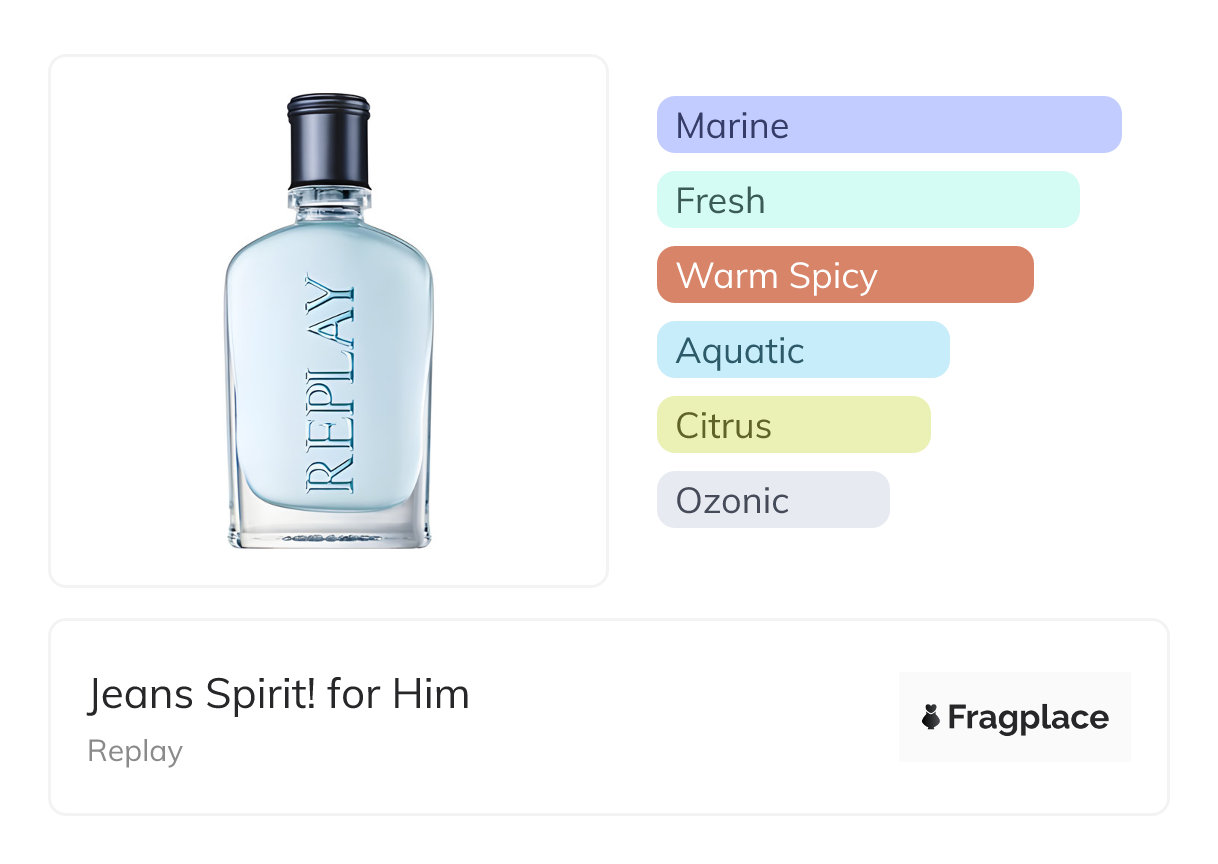Pick the Aquatic accord bar
This screenshot has height=864, width=1218.
point(803,350)
